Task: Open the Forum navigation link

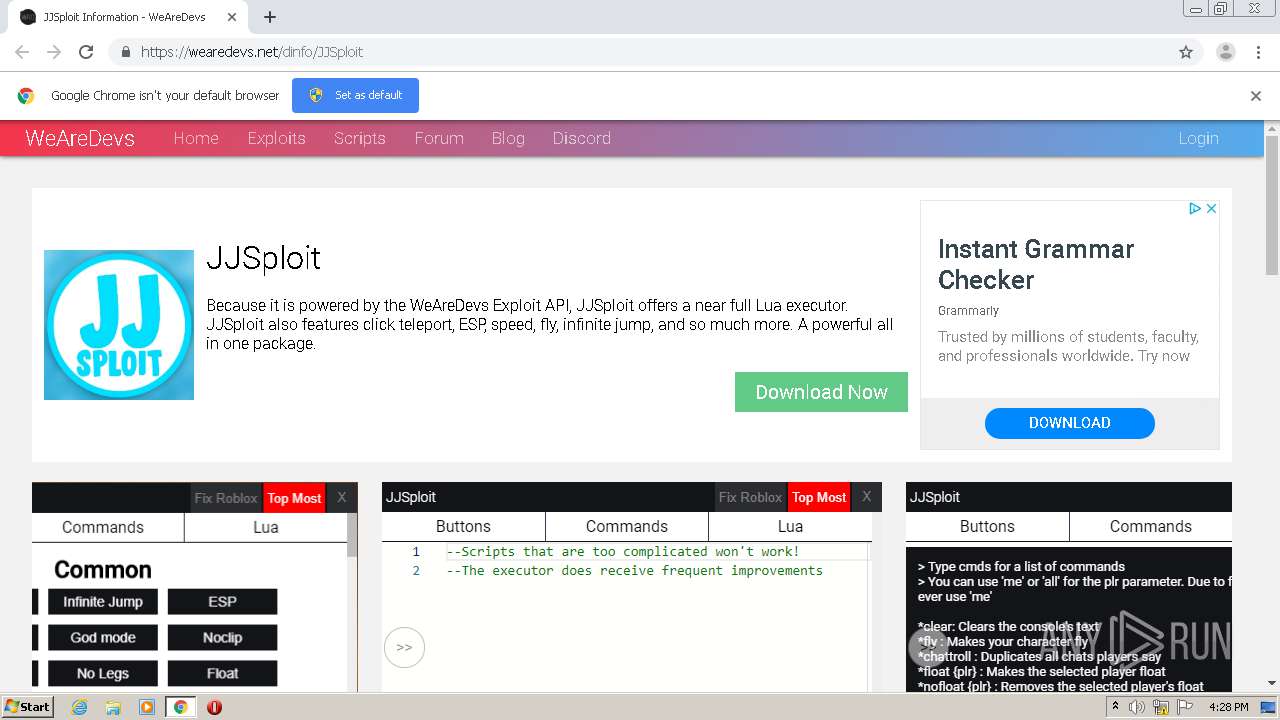Action: 439,138
